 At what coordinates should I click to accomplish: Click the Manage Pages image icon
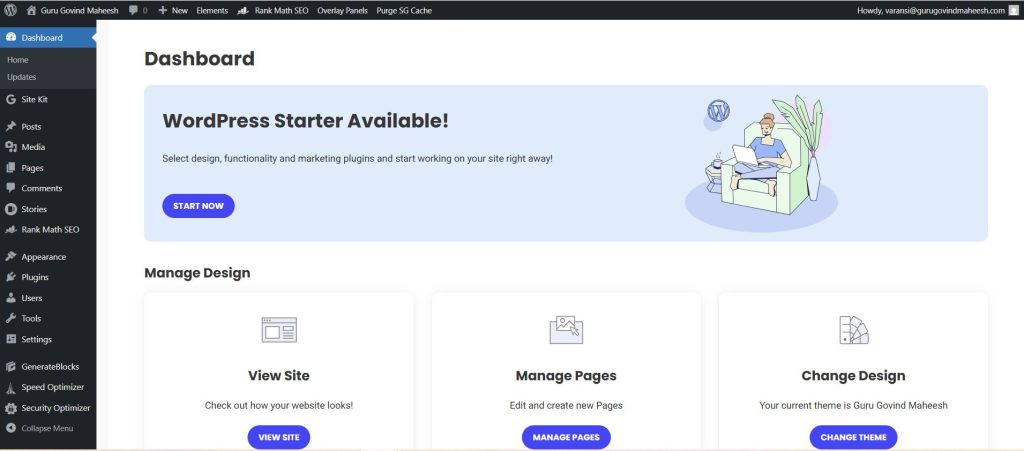[x=566, y=330]
